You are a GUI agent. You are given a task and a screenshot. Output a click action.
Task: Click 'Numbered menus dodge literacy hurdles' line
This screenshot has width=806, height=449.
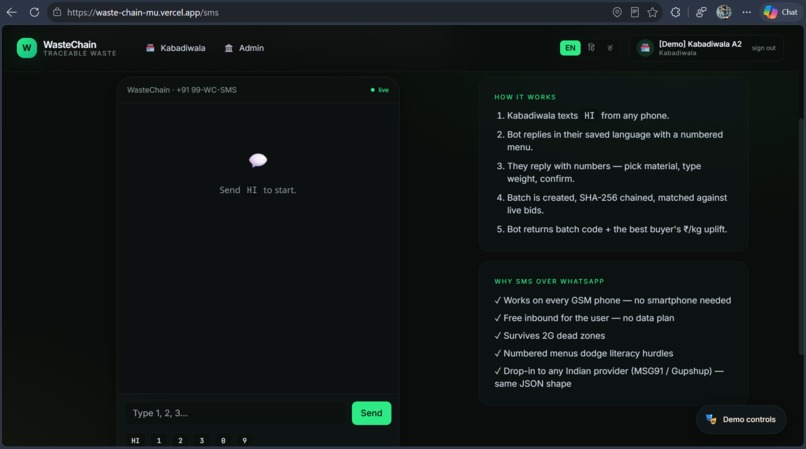583,353
